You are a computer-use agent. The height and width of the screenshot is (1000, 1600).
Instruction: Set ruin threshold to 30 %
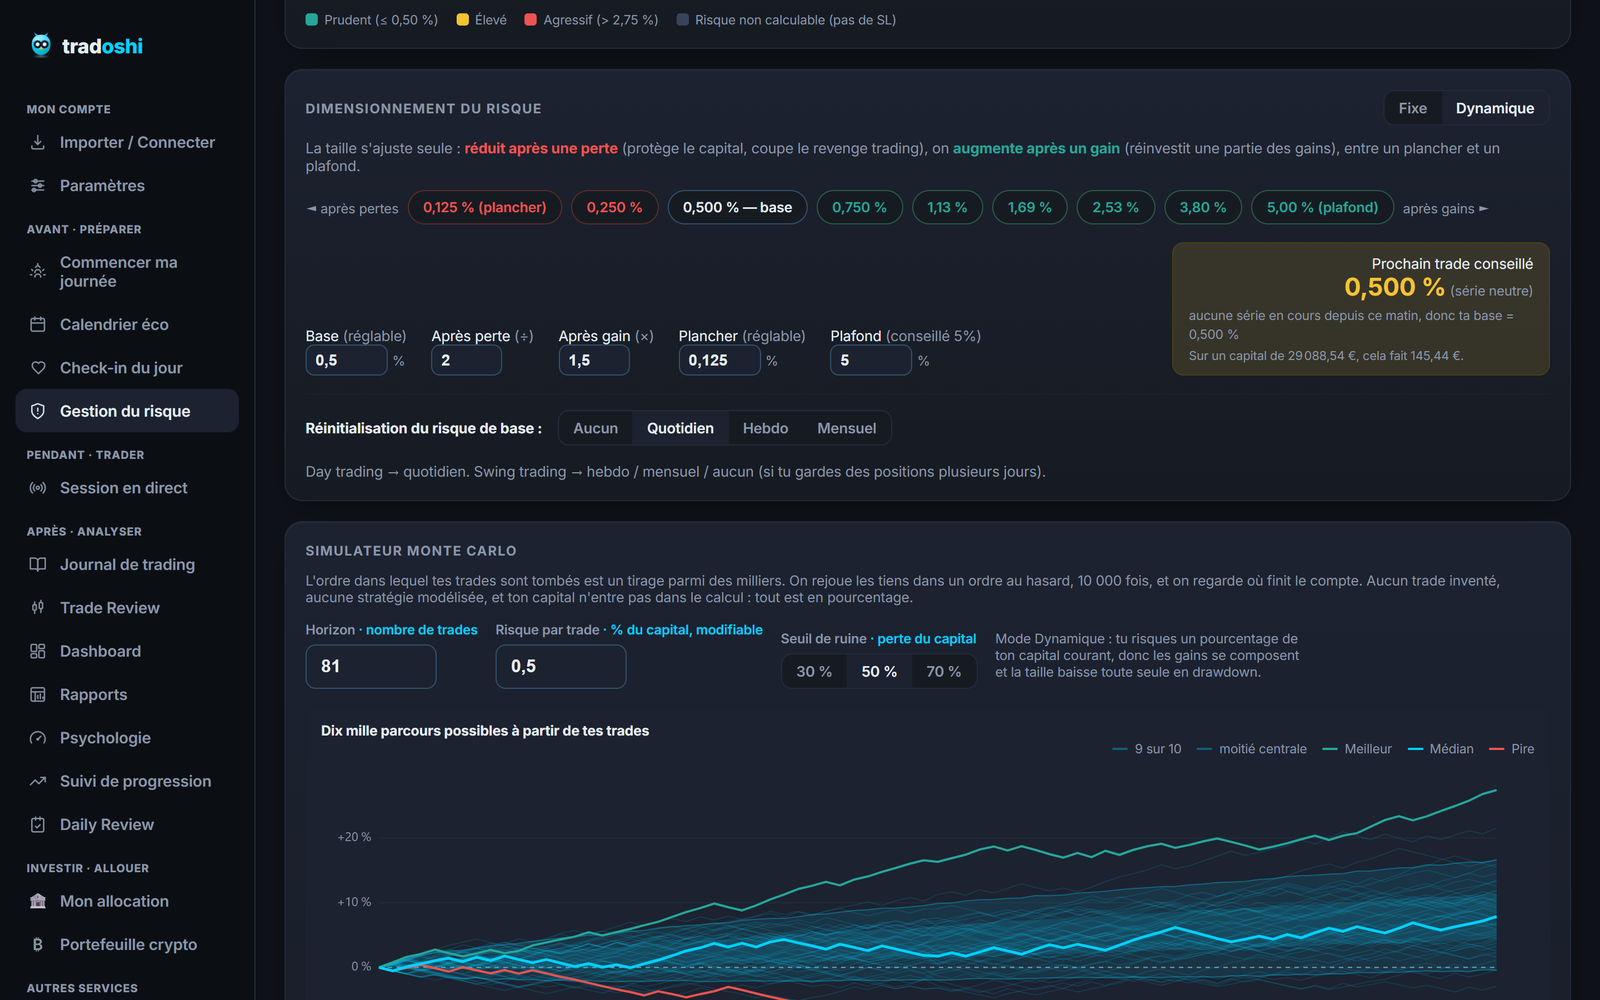pyautogui.click(x=814, y=671)
